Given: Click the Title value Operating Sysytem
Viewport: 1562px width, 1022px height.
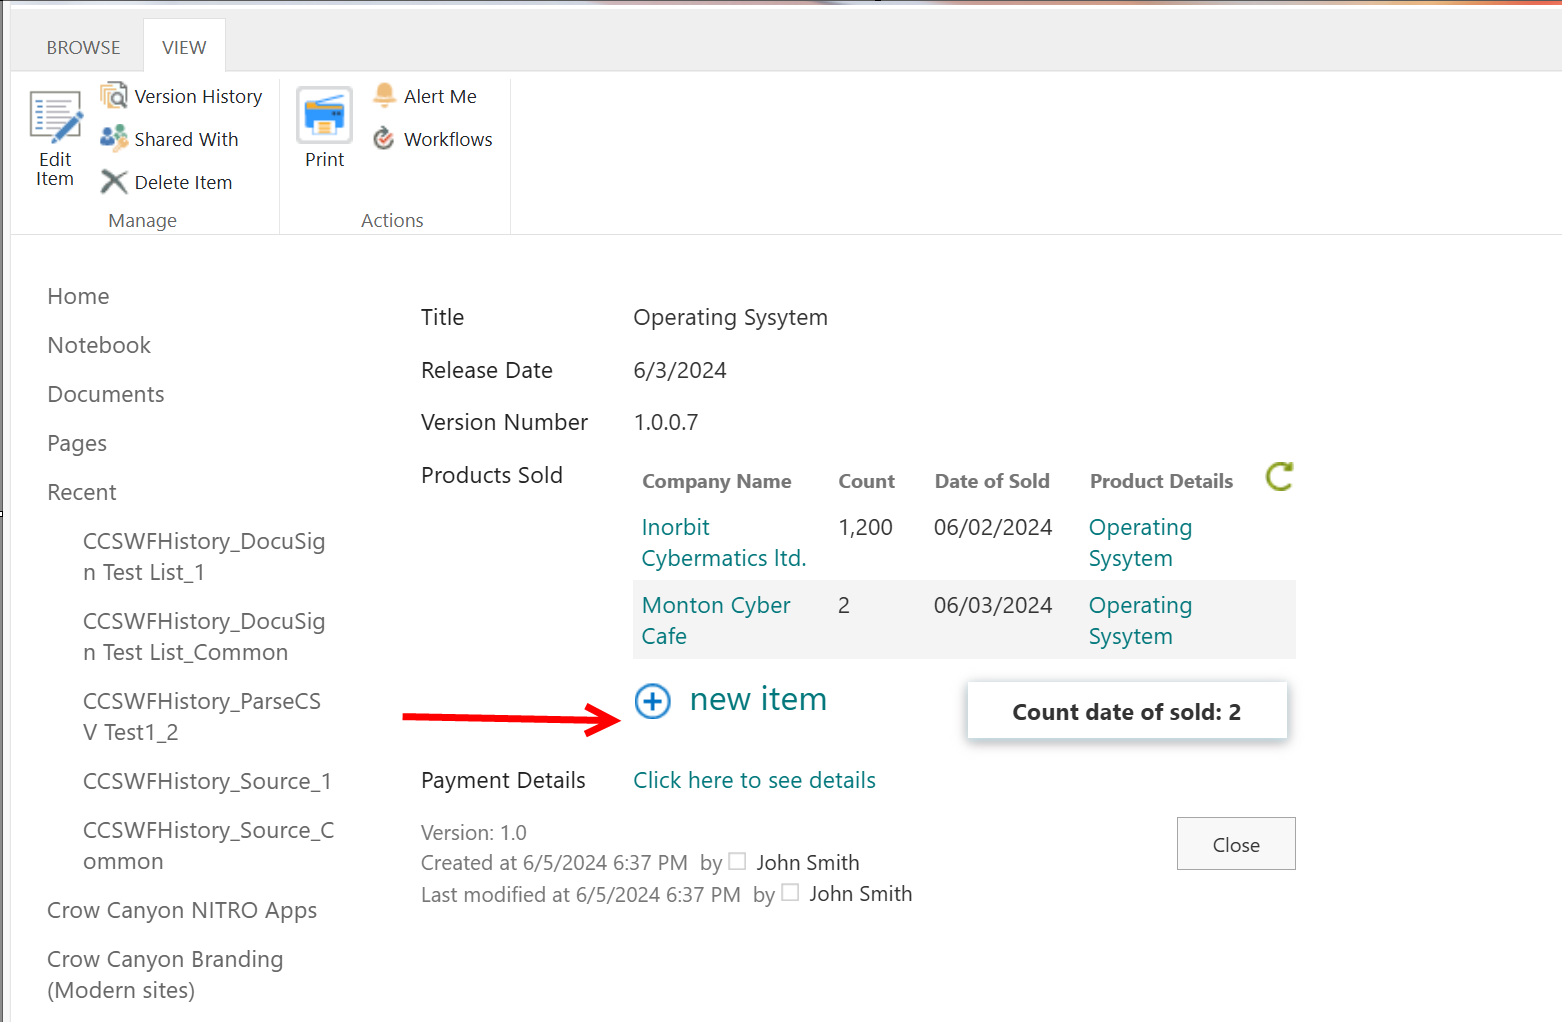Looking at the screenshot, I should [730, 317].
